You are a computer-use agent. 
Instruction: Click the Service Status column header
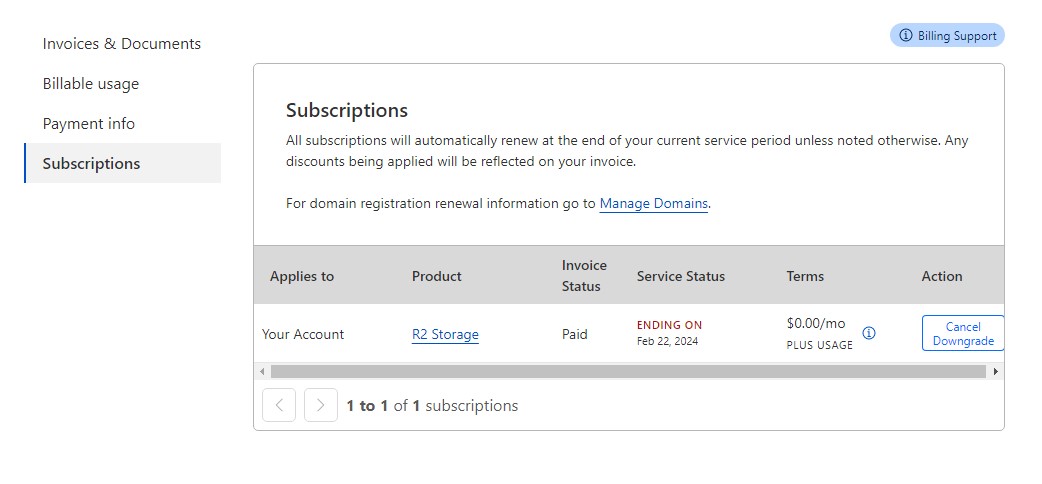(x=681, y=276)
